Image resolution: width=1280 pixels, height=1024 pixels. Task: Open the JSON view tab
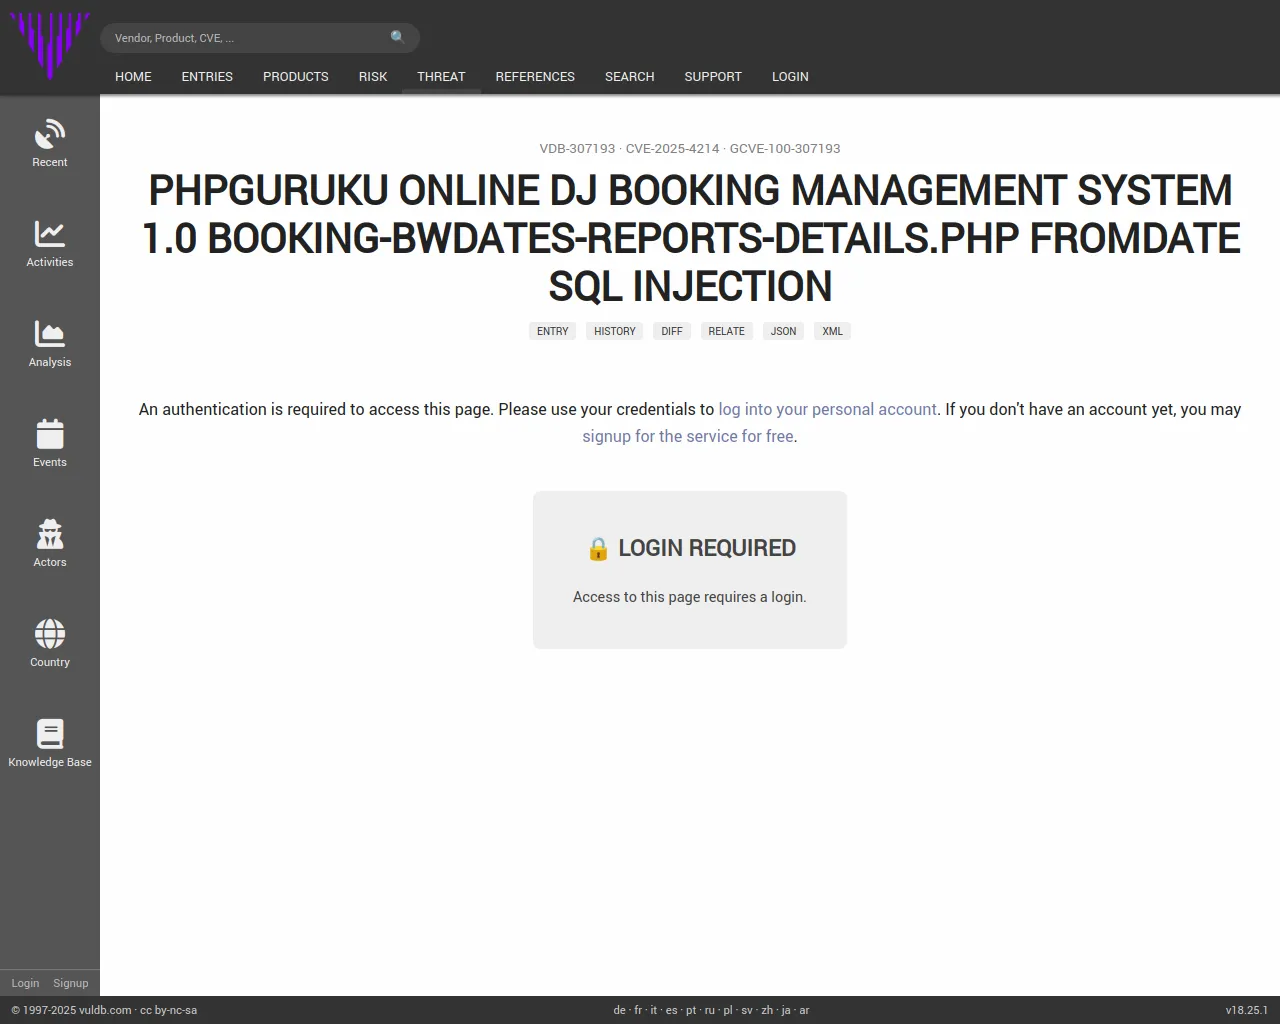click(784, 331)
